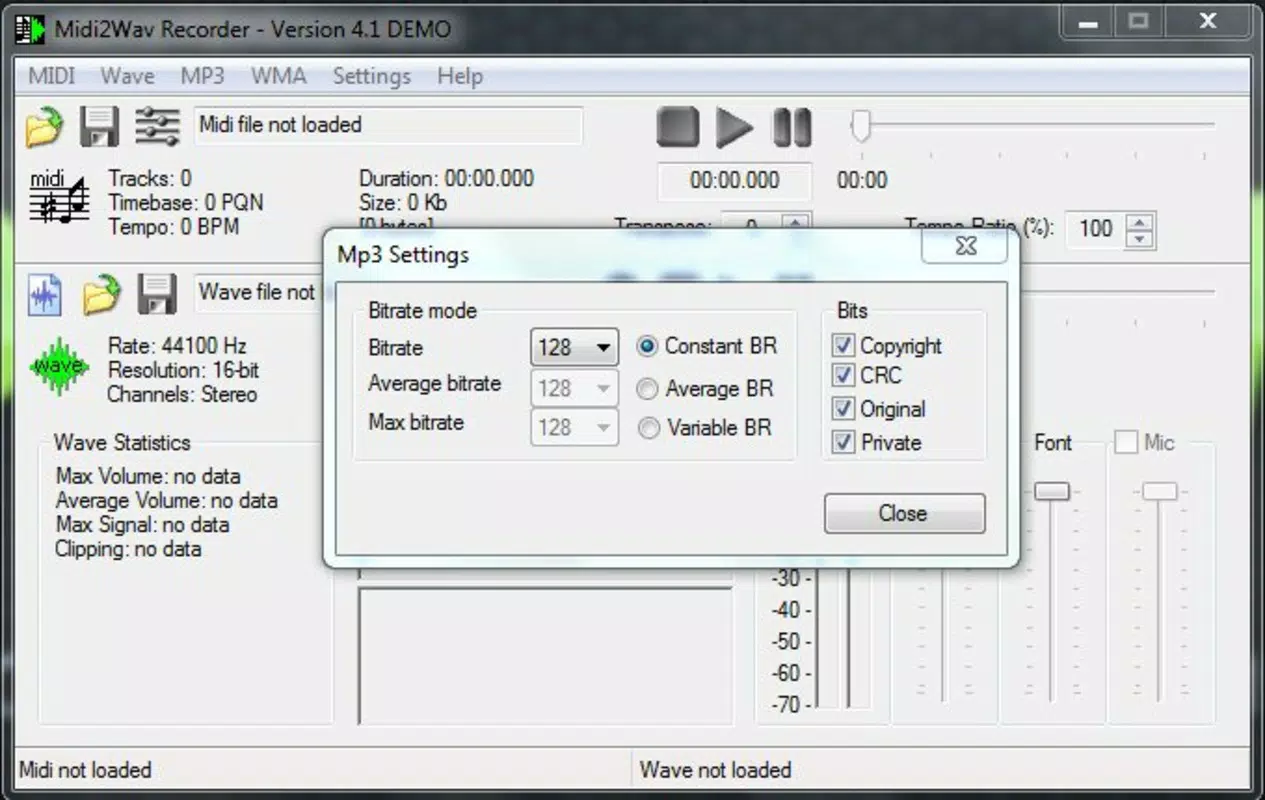The width and height of the screenshot is (1265, 800).
Task: Click the 'Clipping: no data' text
Action: 128,548
